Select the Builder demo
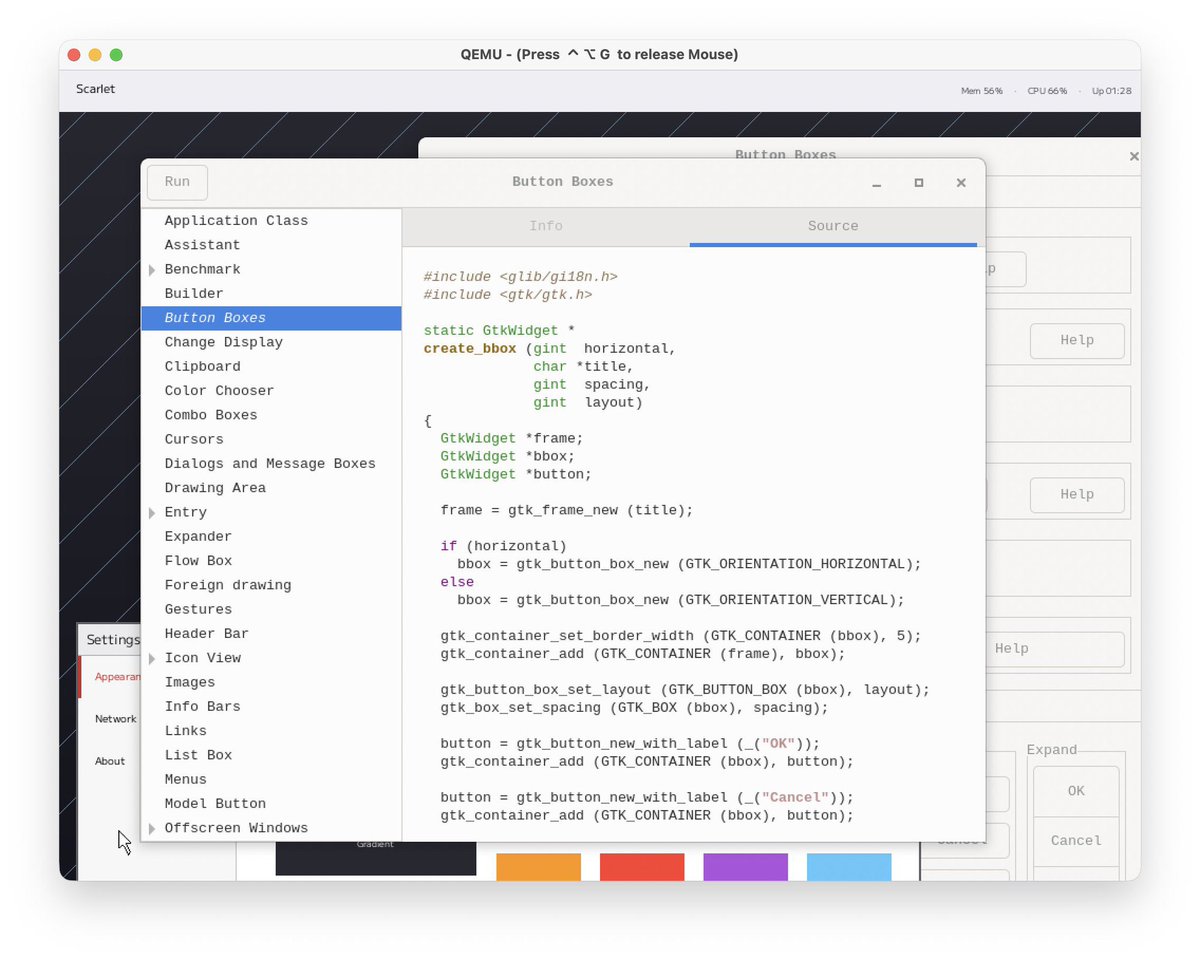Image resolution: width=1200 pixels, height=959 pixels. 271,294
